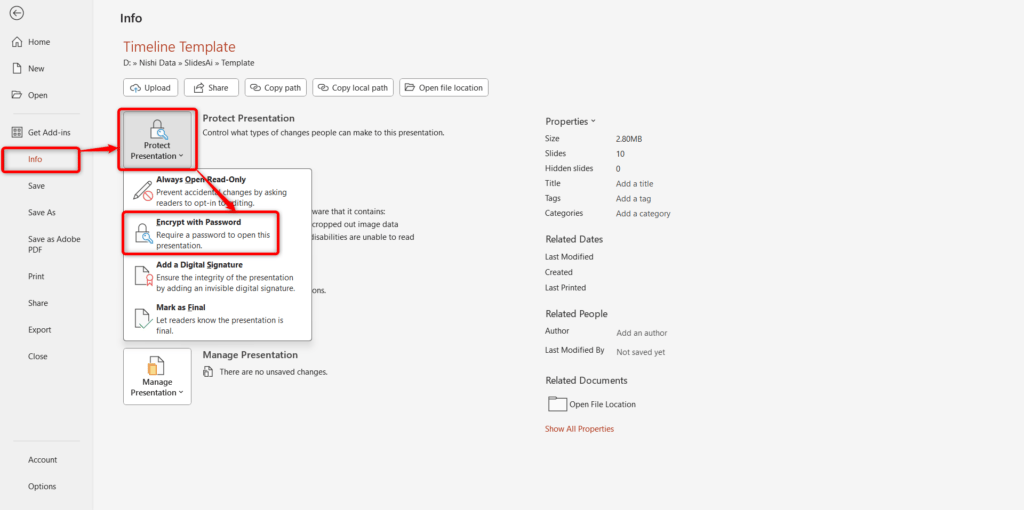Click 'There are no unsaved changes' text
The height and width of the screenshot is (510, 1024).
point(273,372)
